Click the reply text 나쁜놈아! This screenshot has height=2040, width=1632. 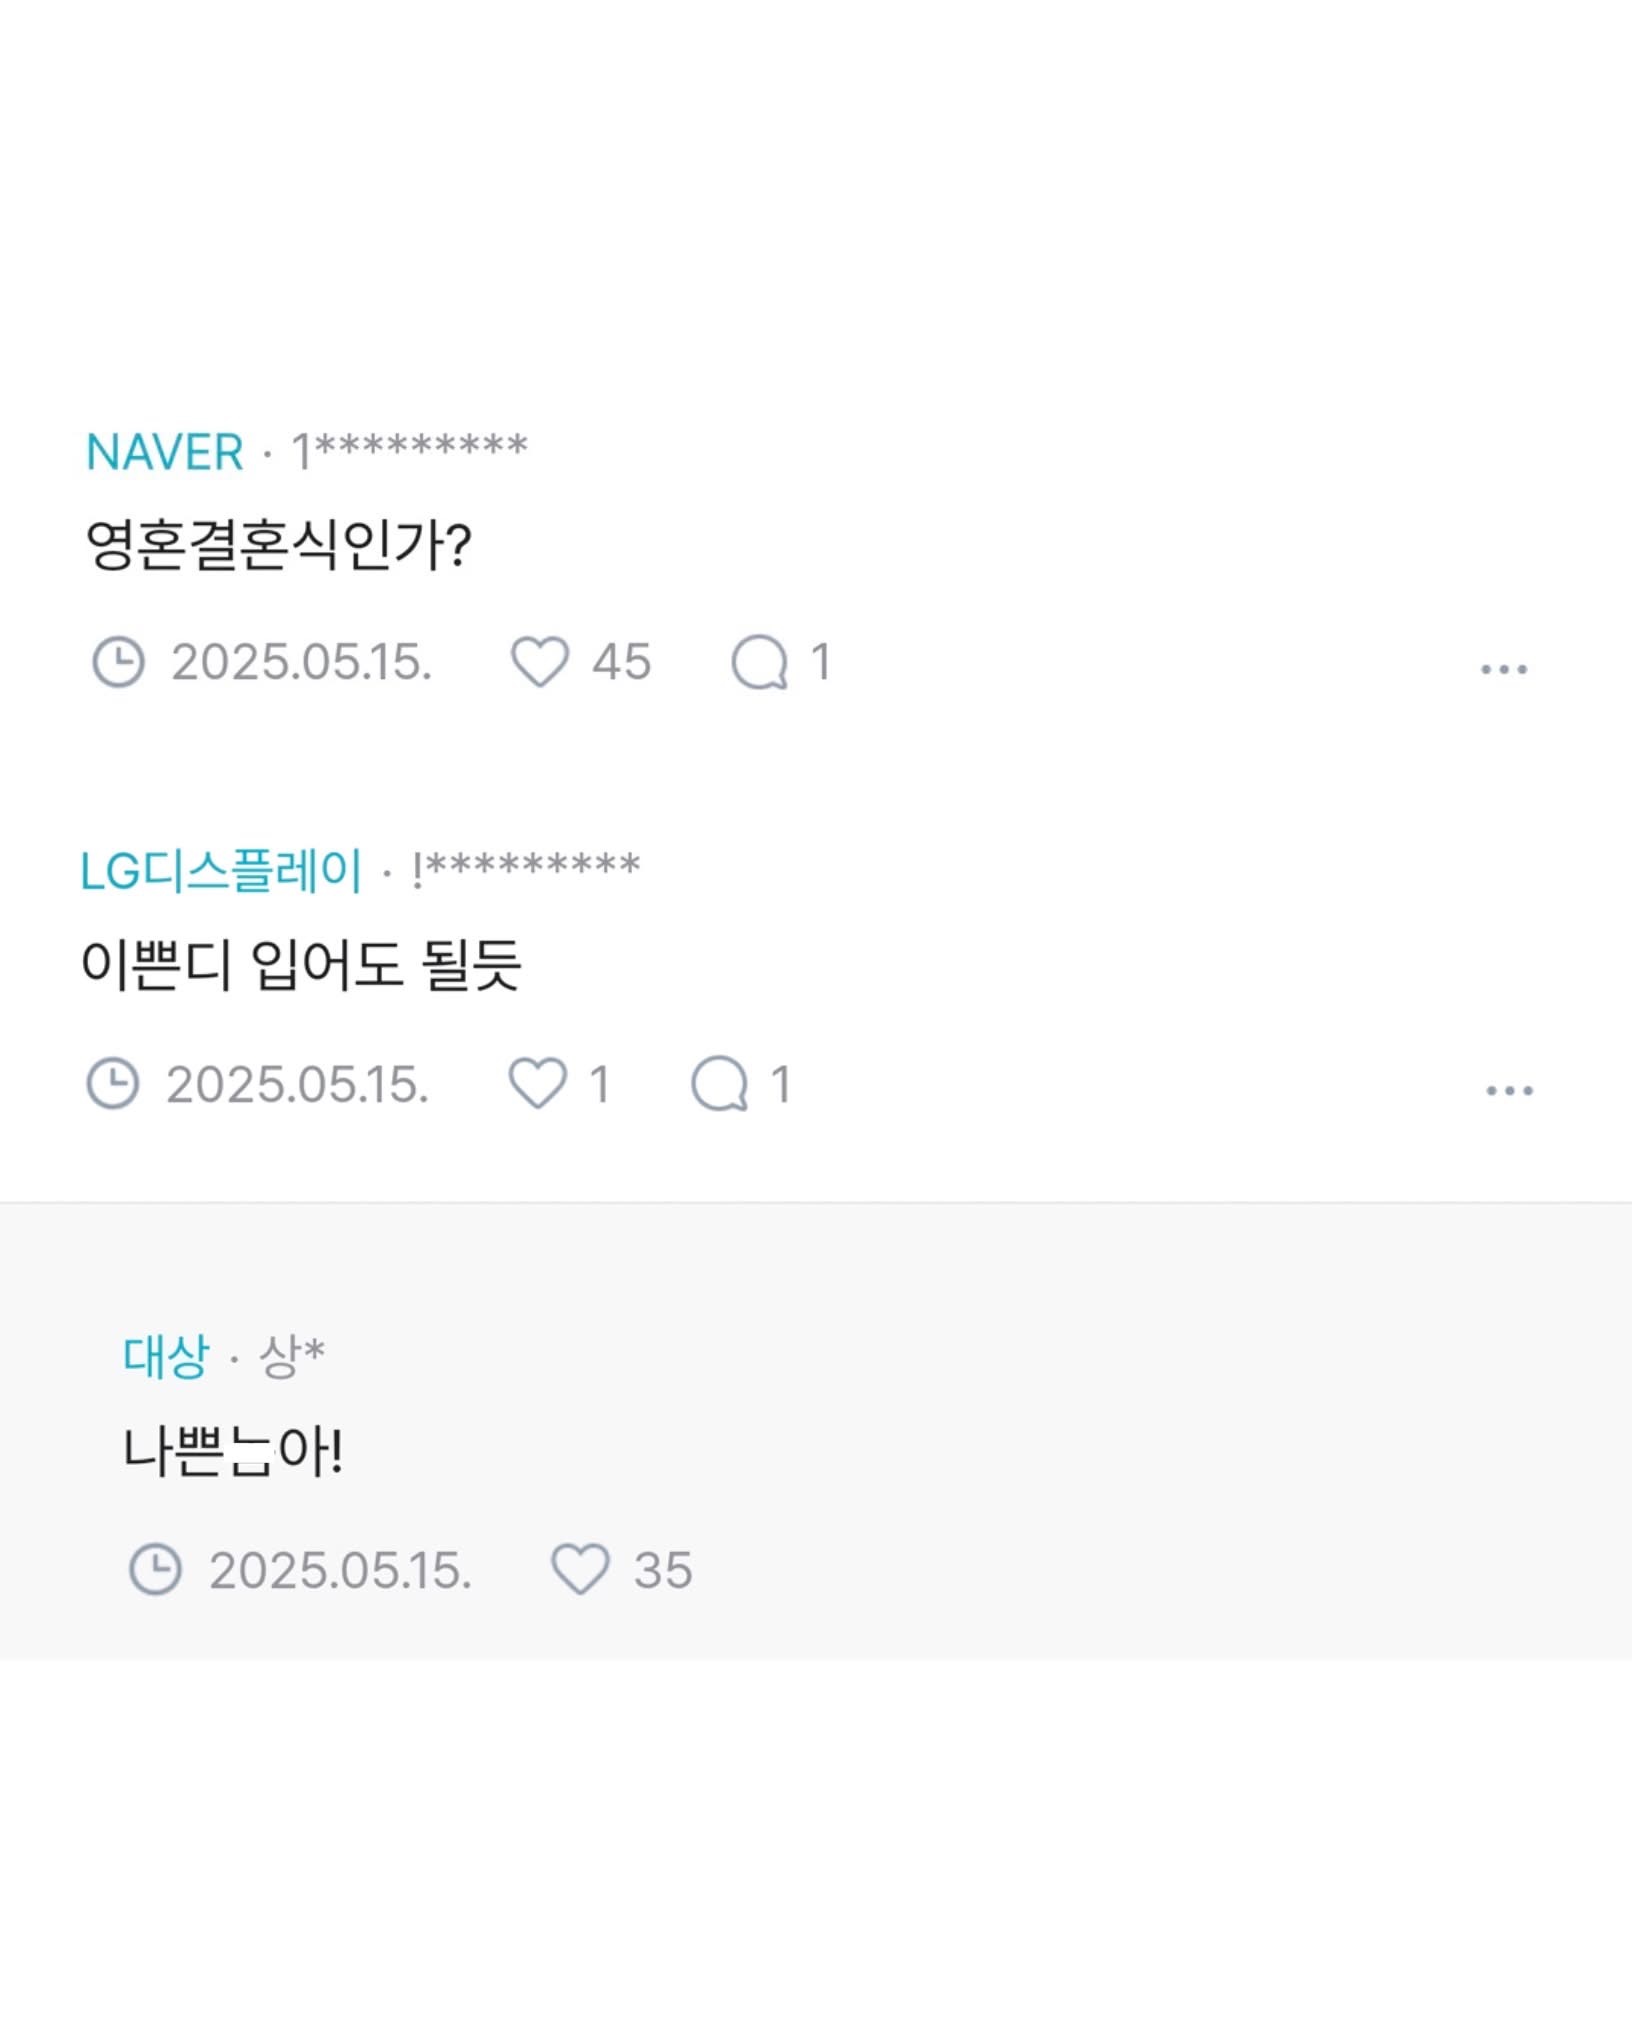[x=233, y=1452]
